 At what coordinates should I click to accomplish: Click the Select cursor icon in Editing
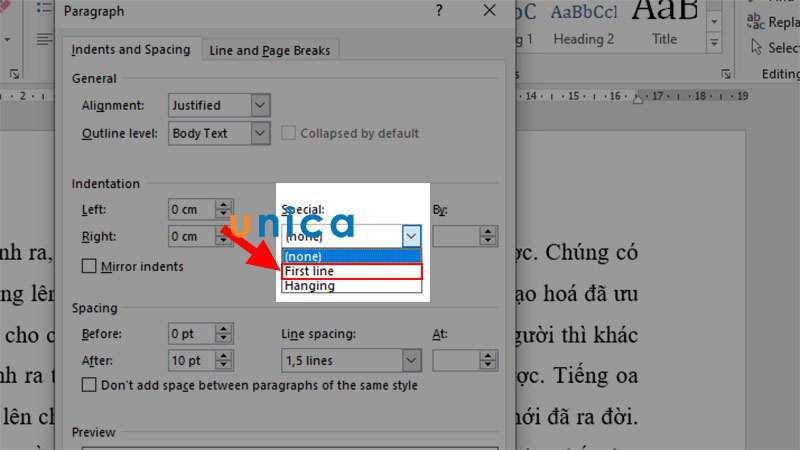[757, 47]
